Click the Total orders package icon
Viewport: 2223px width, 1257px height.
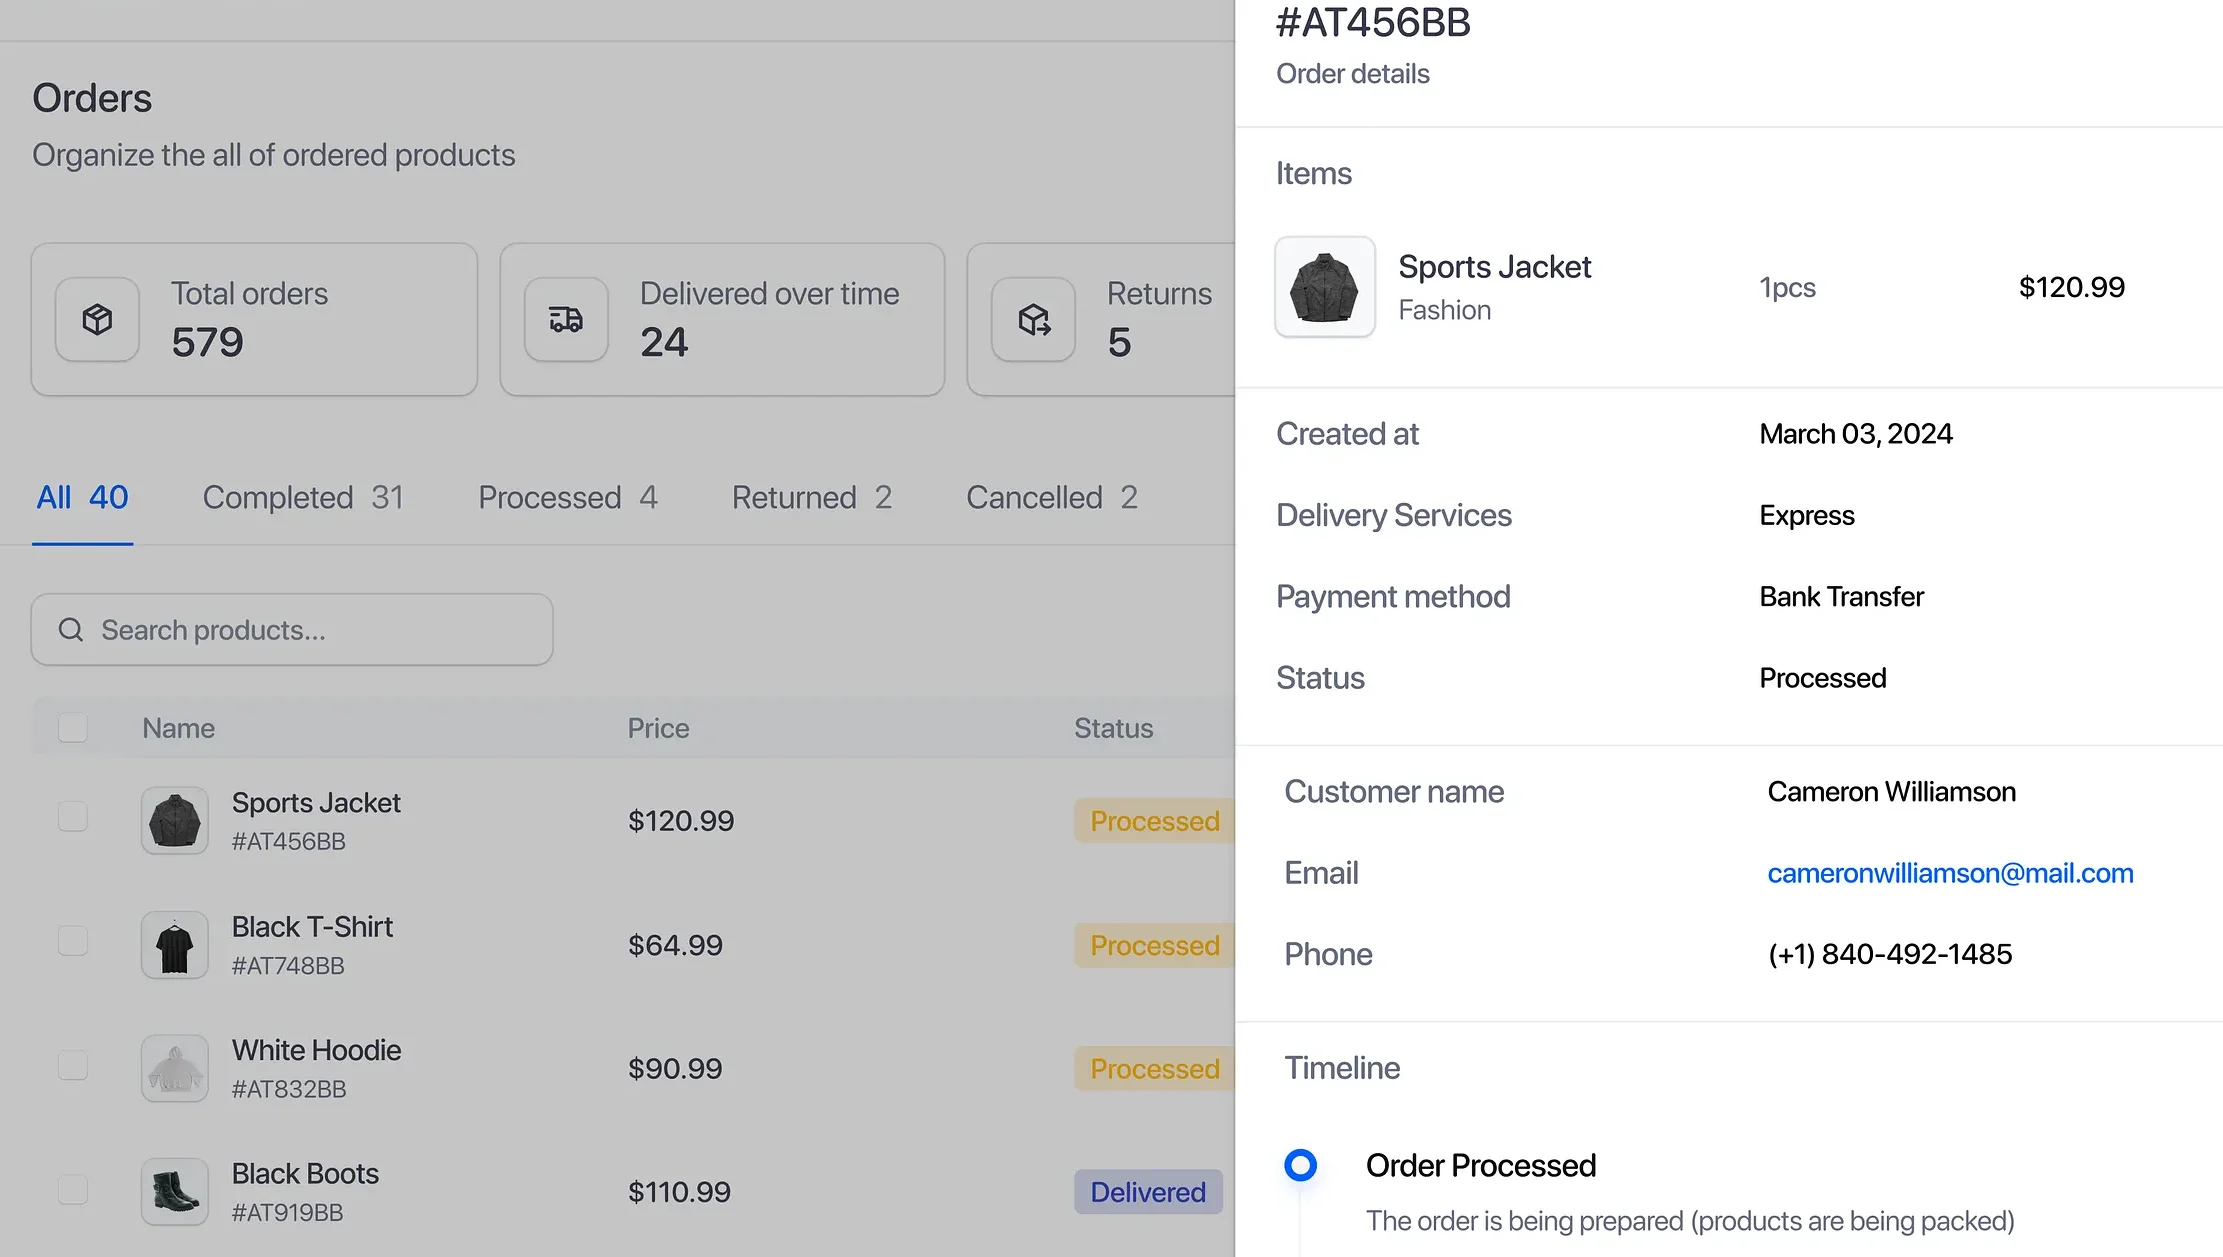(96, 319)
